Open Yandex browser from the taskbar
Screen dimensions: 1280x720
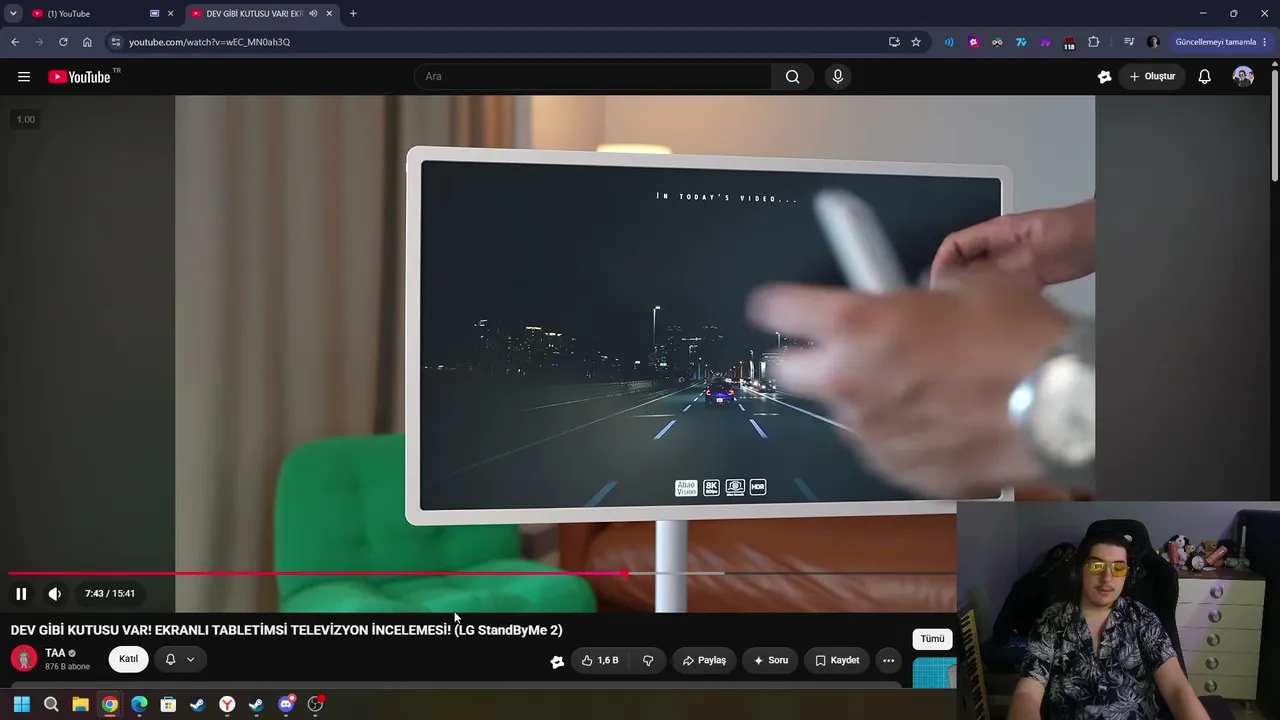pos(227,704)
